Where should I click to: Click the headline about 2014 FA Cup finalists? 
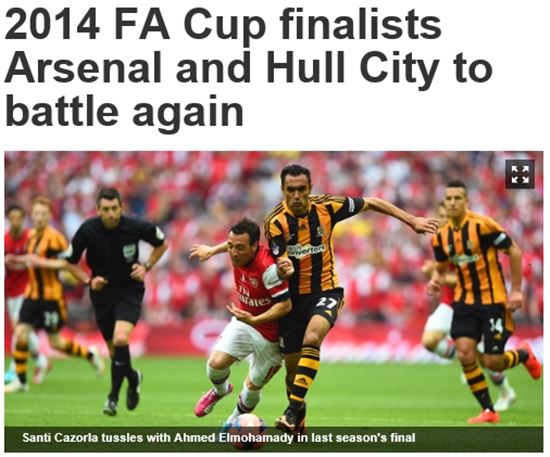248,67
